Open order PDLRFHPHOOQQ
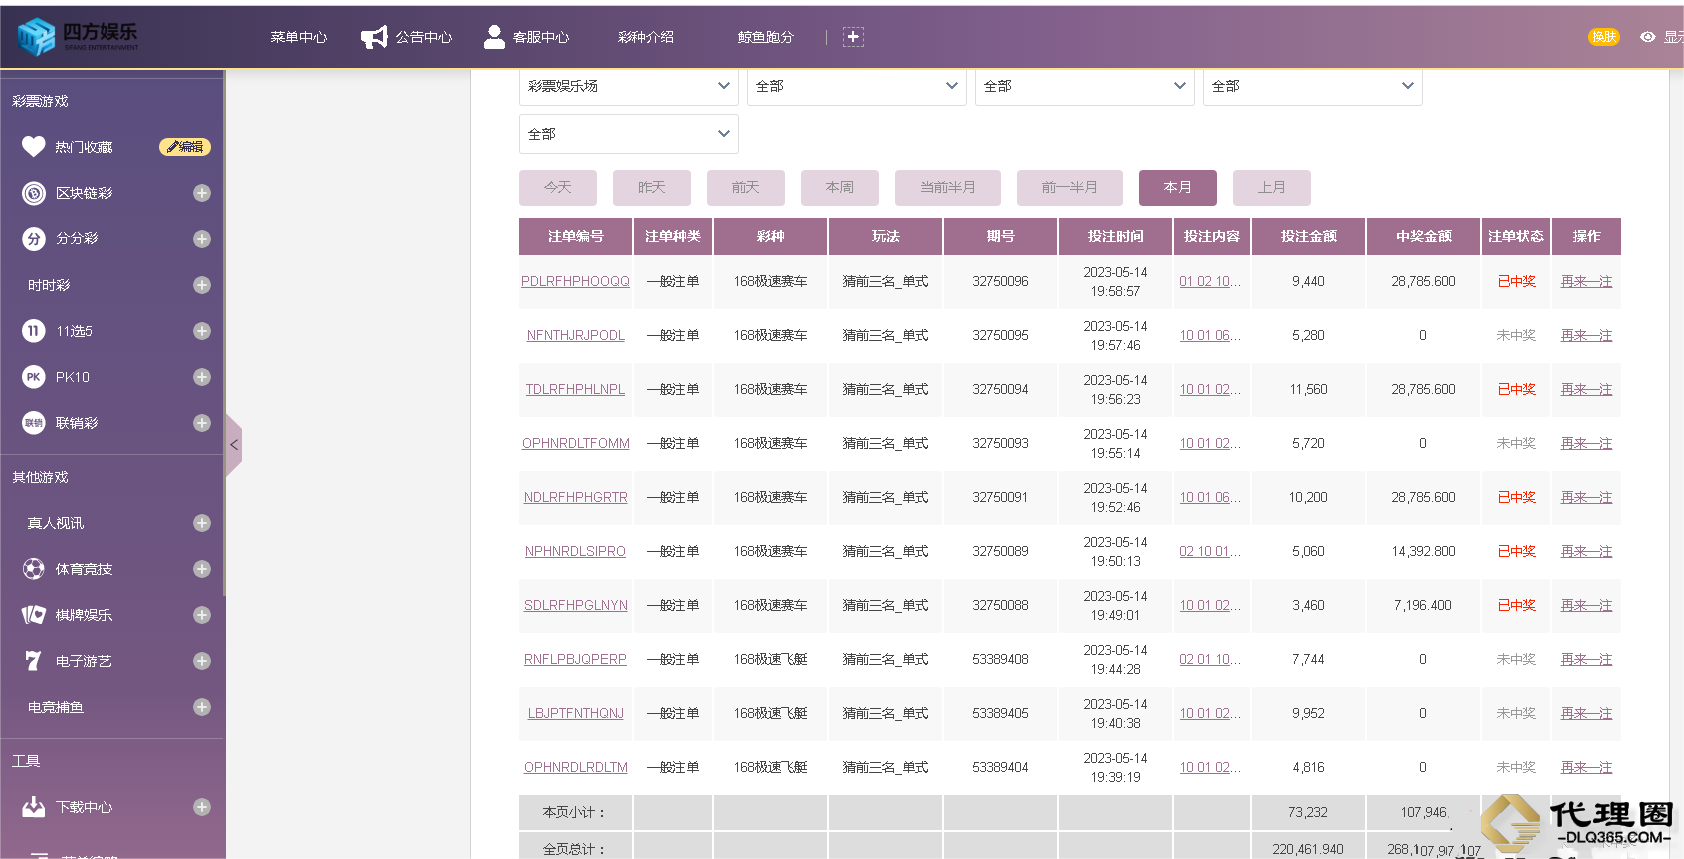The width and height of the screenshot is (1684, 859). point(576,282)
